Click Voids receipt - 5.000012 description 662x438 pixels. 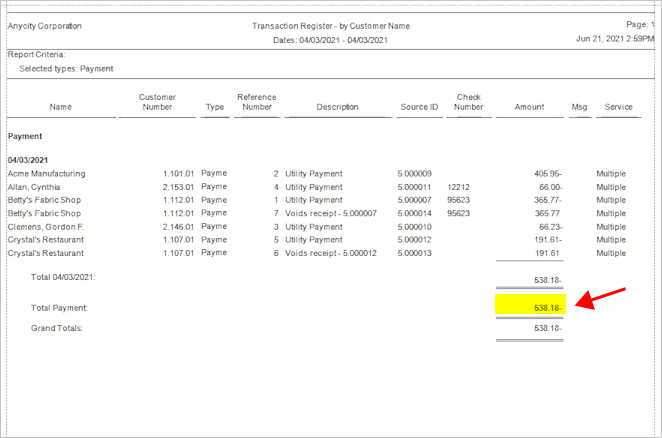click(331, 253)
